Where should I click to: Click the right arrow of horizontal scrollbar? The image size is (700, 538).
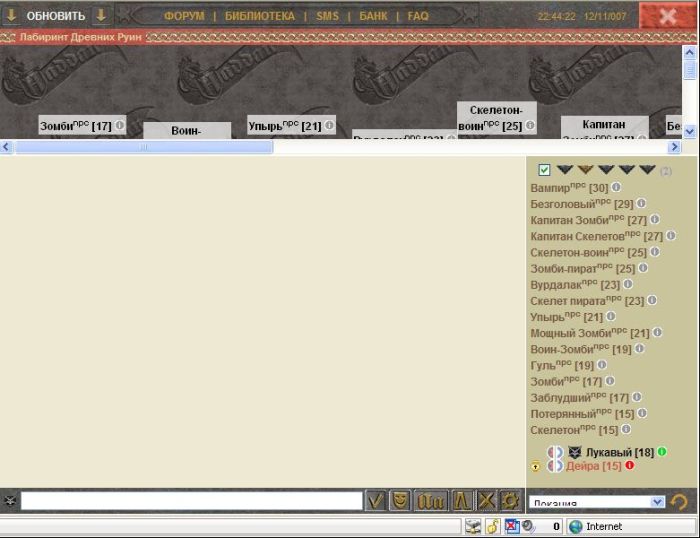[675, 147]
